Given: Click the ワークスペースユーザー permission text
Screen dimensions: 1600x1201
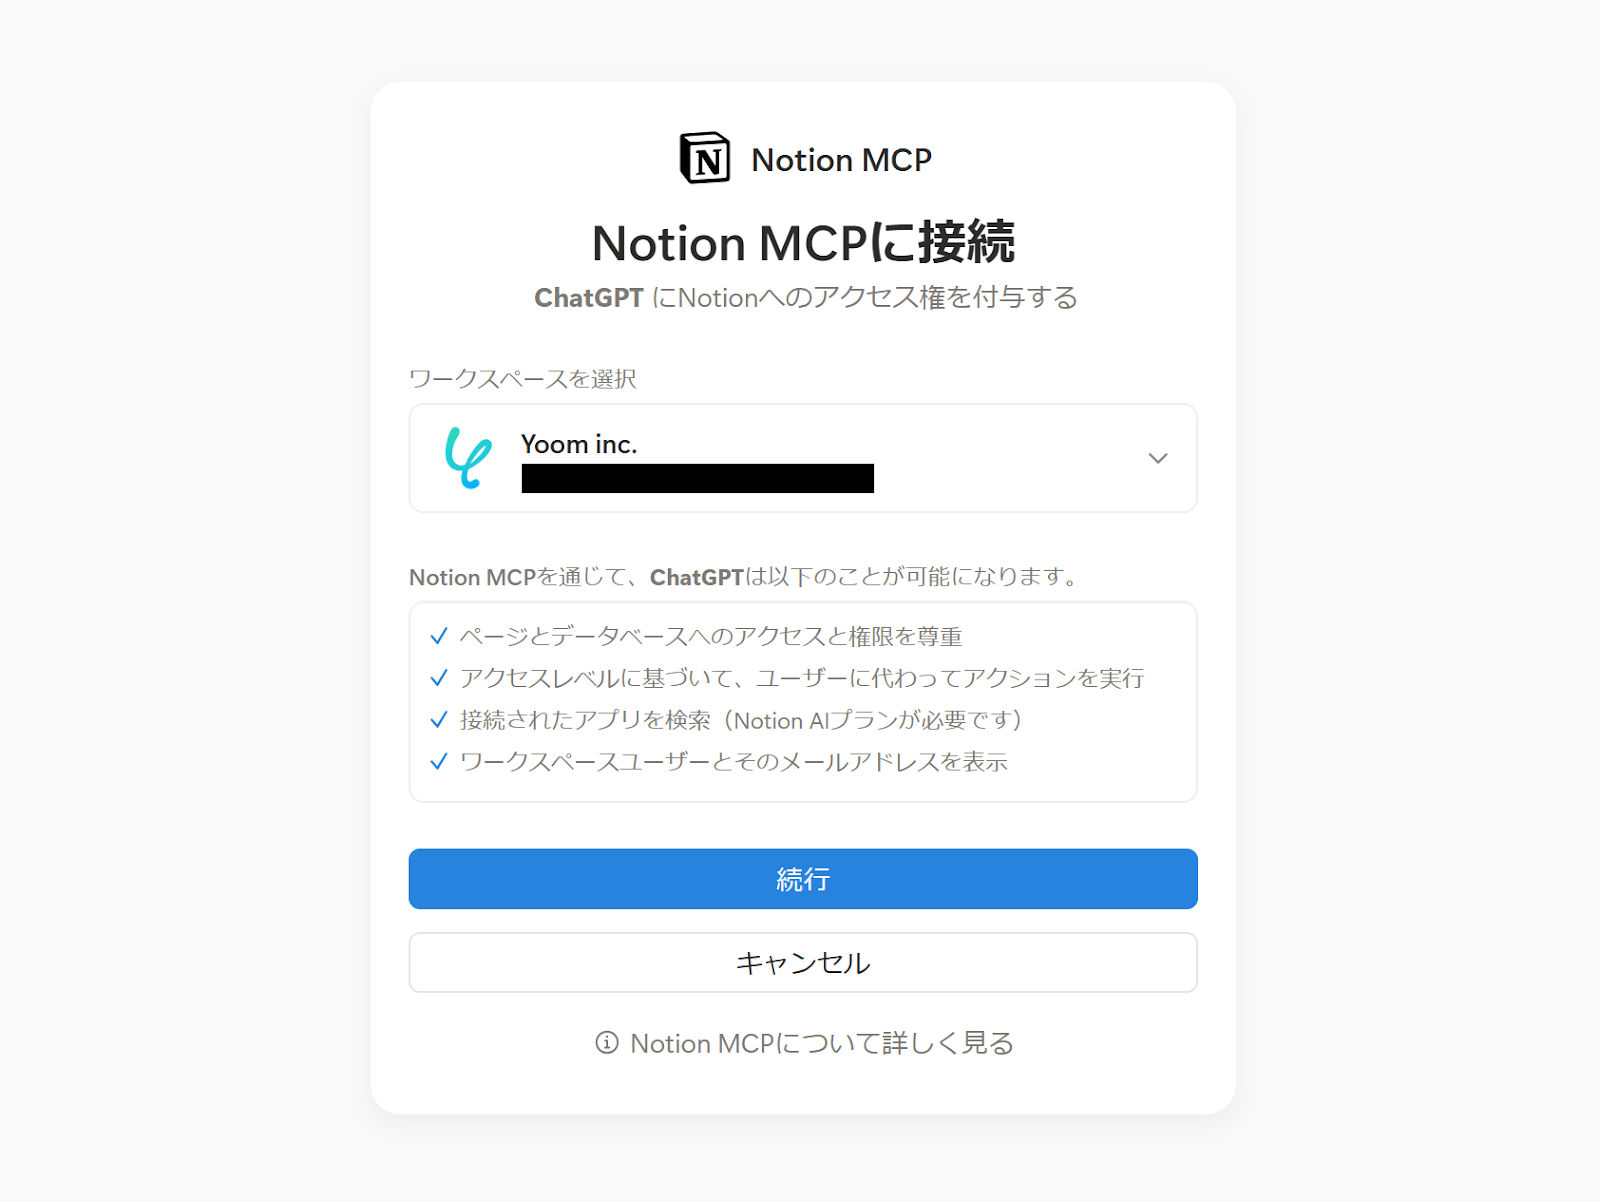Looking at the screenshot, I should tap(733, 762).
